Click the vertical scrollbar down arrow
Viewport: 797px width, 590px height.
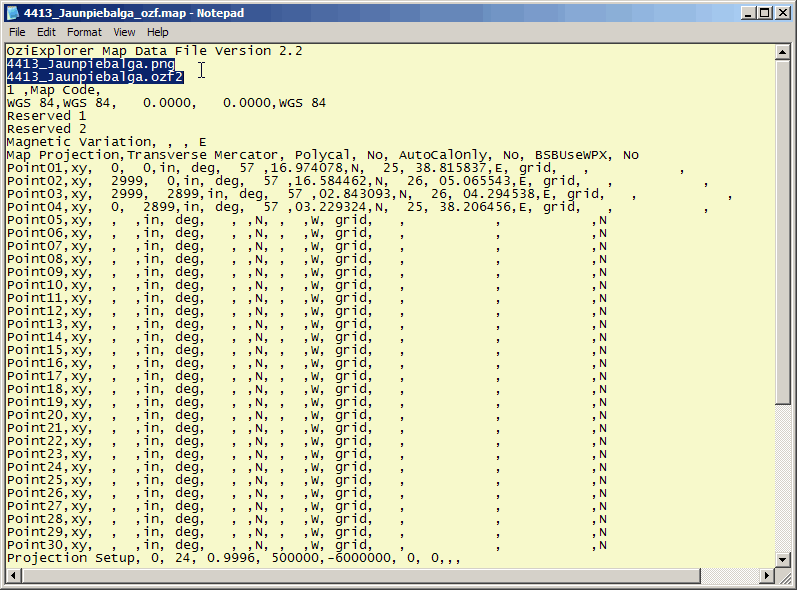coord(782,560)
